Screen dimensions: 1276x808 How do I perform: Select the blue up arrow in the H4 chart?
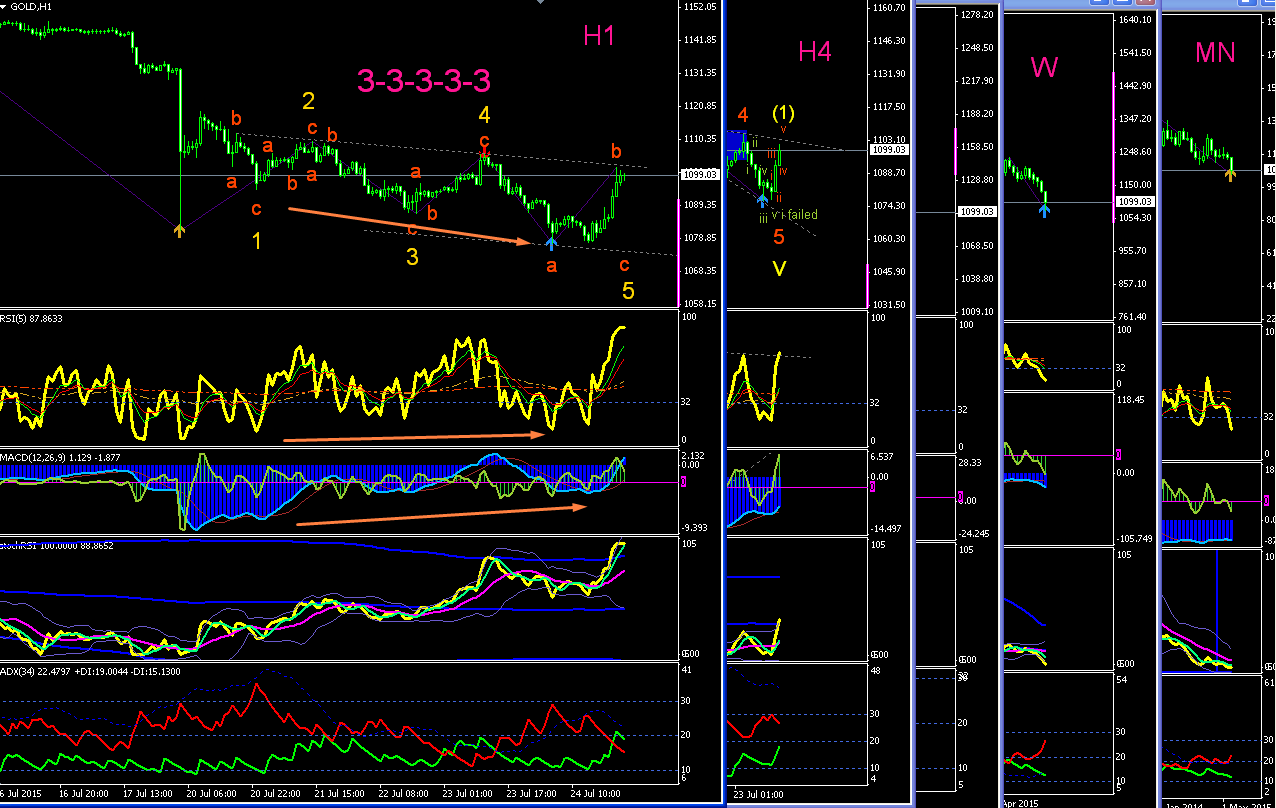pyautogui.click(x=763, y=200)
